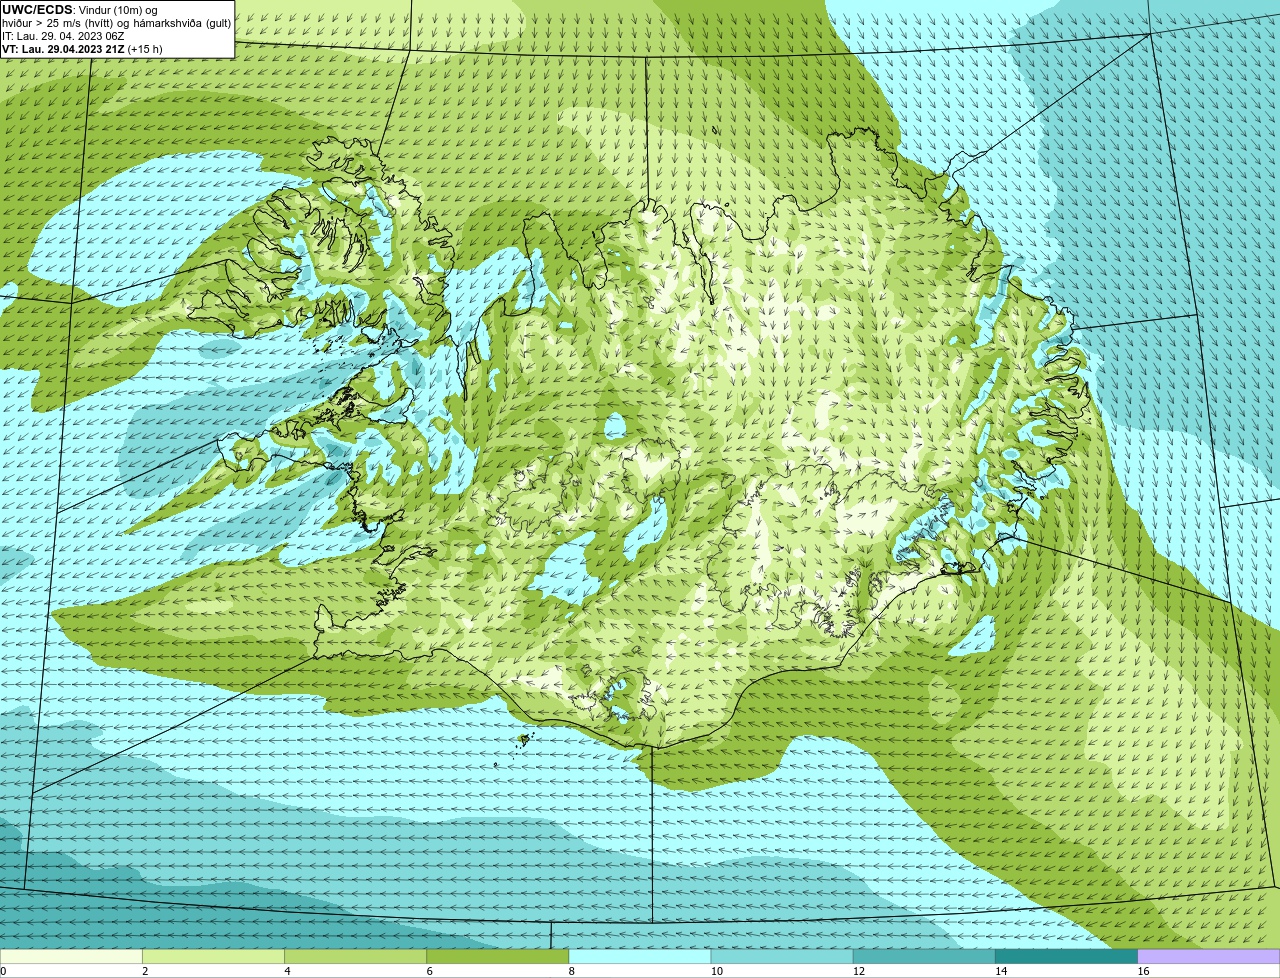Click the legend scale label "10"
This screenshot has height=978, width=1280.
point(717,971)
